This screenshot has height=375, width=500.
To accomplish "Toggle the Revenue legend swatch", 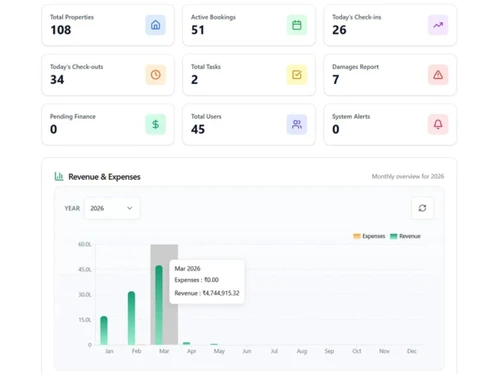I will click(x=394, y=236).
